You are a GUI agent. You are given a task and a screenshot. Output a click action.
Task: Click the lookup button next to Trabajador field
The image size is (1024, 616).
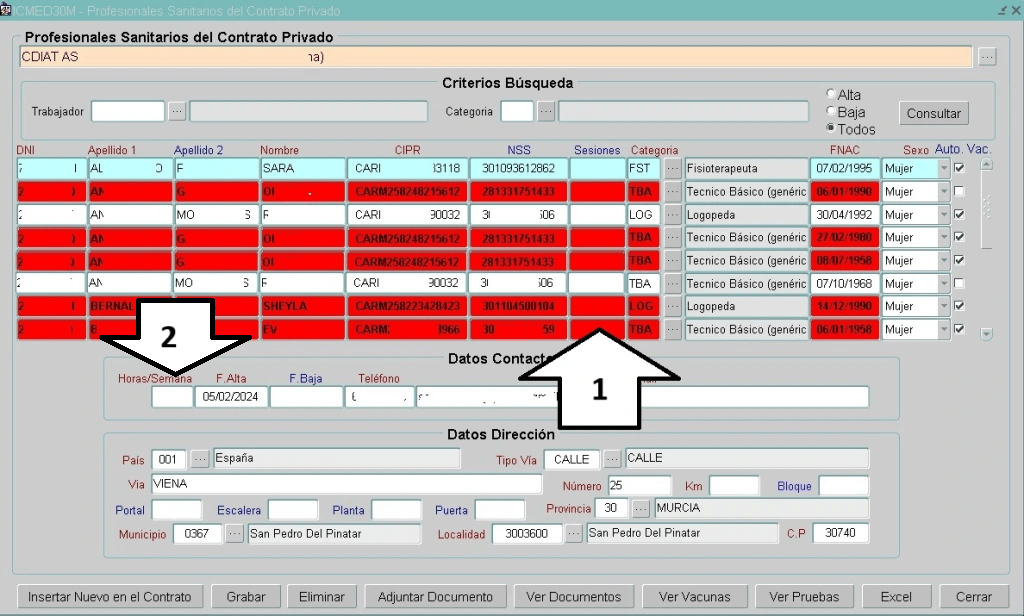177,111
